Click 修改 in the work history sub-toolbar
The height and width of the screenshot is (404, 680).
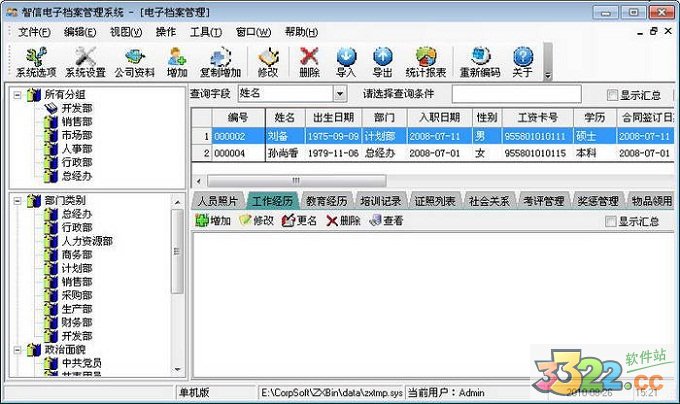[256, 221]
